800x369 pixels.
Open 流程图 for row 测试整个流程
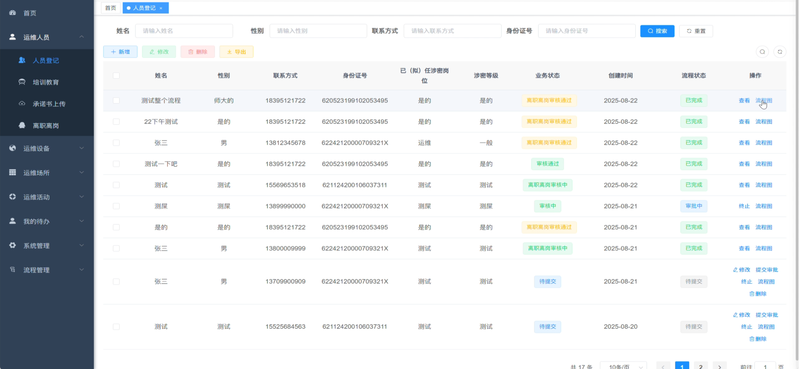(764, 101)
